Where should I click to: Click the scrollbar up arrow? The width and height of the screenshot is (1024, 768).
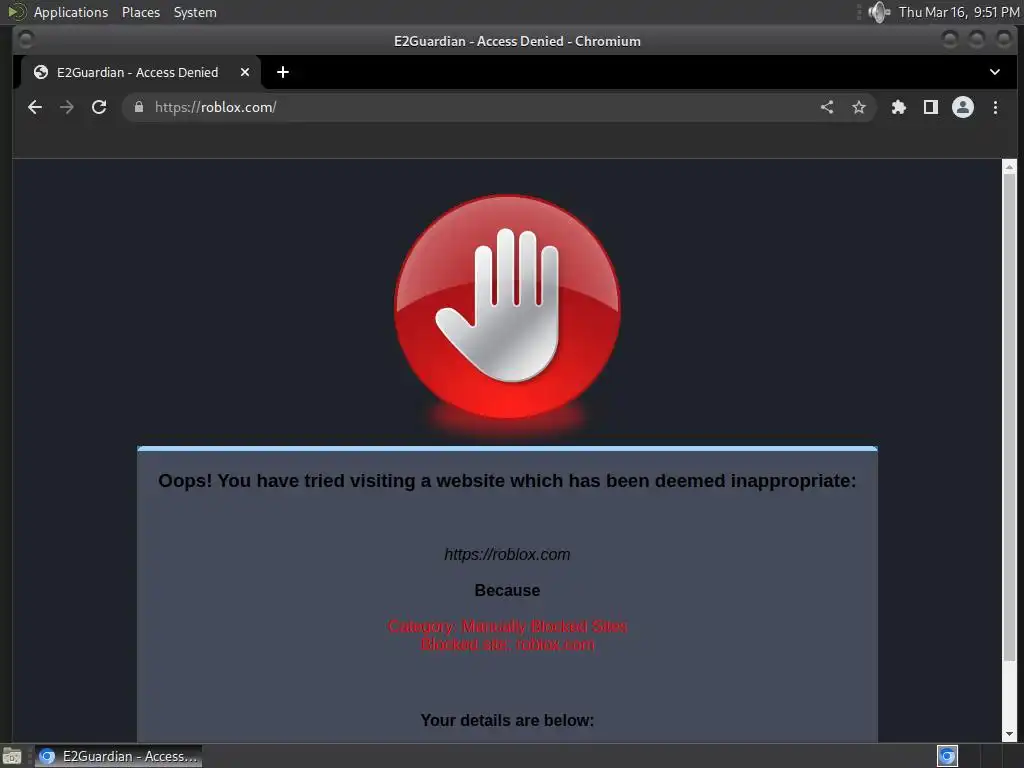pyautogui.click(x=1010, y=167)
